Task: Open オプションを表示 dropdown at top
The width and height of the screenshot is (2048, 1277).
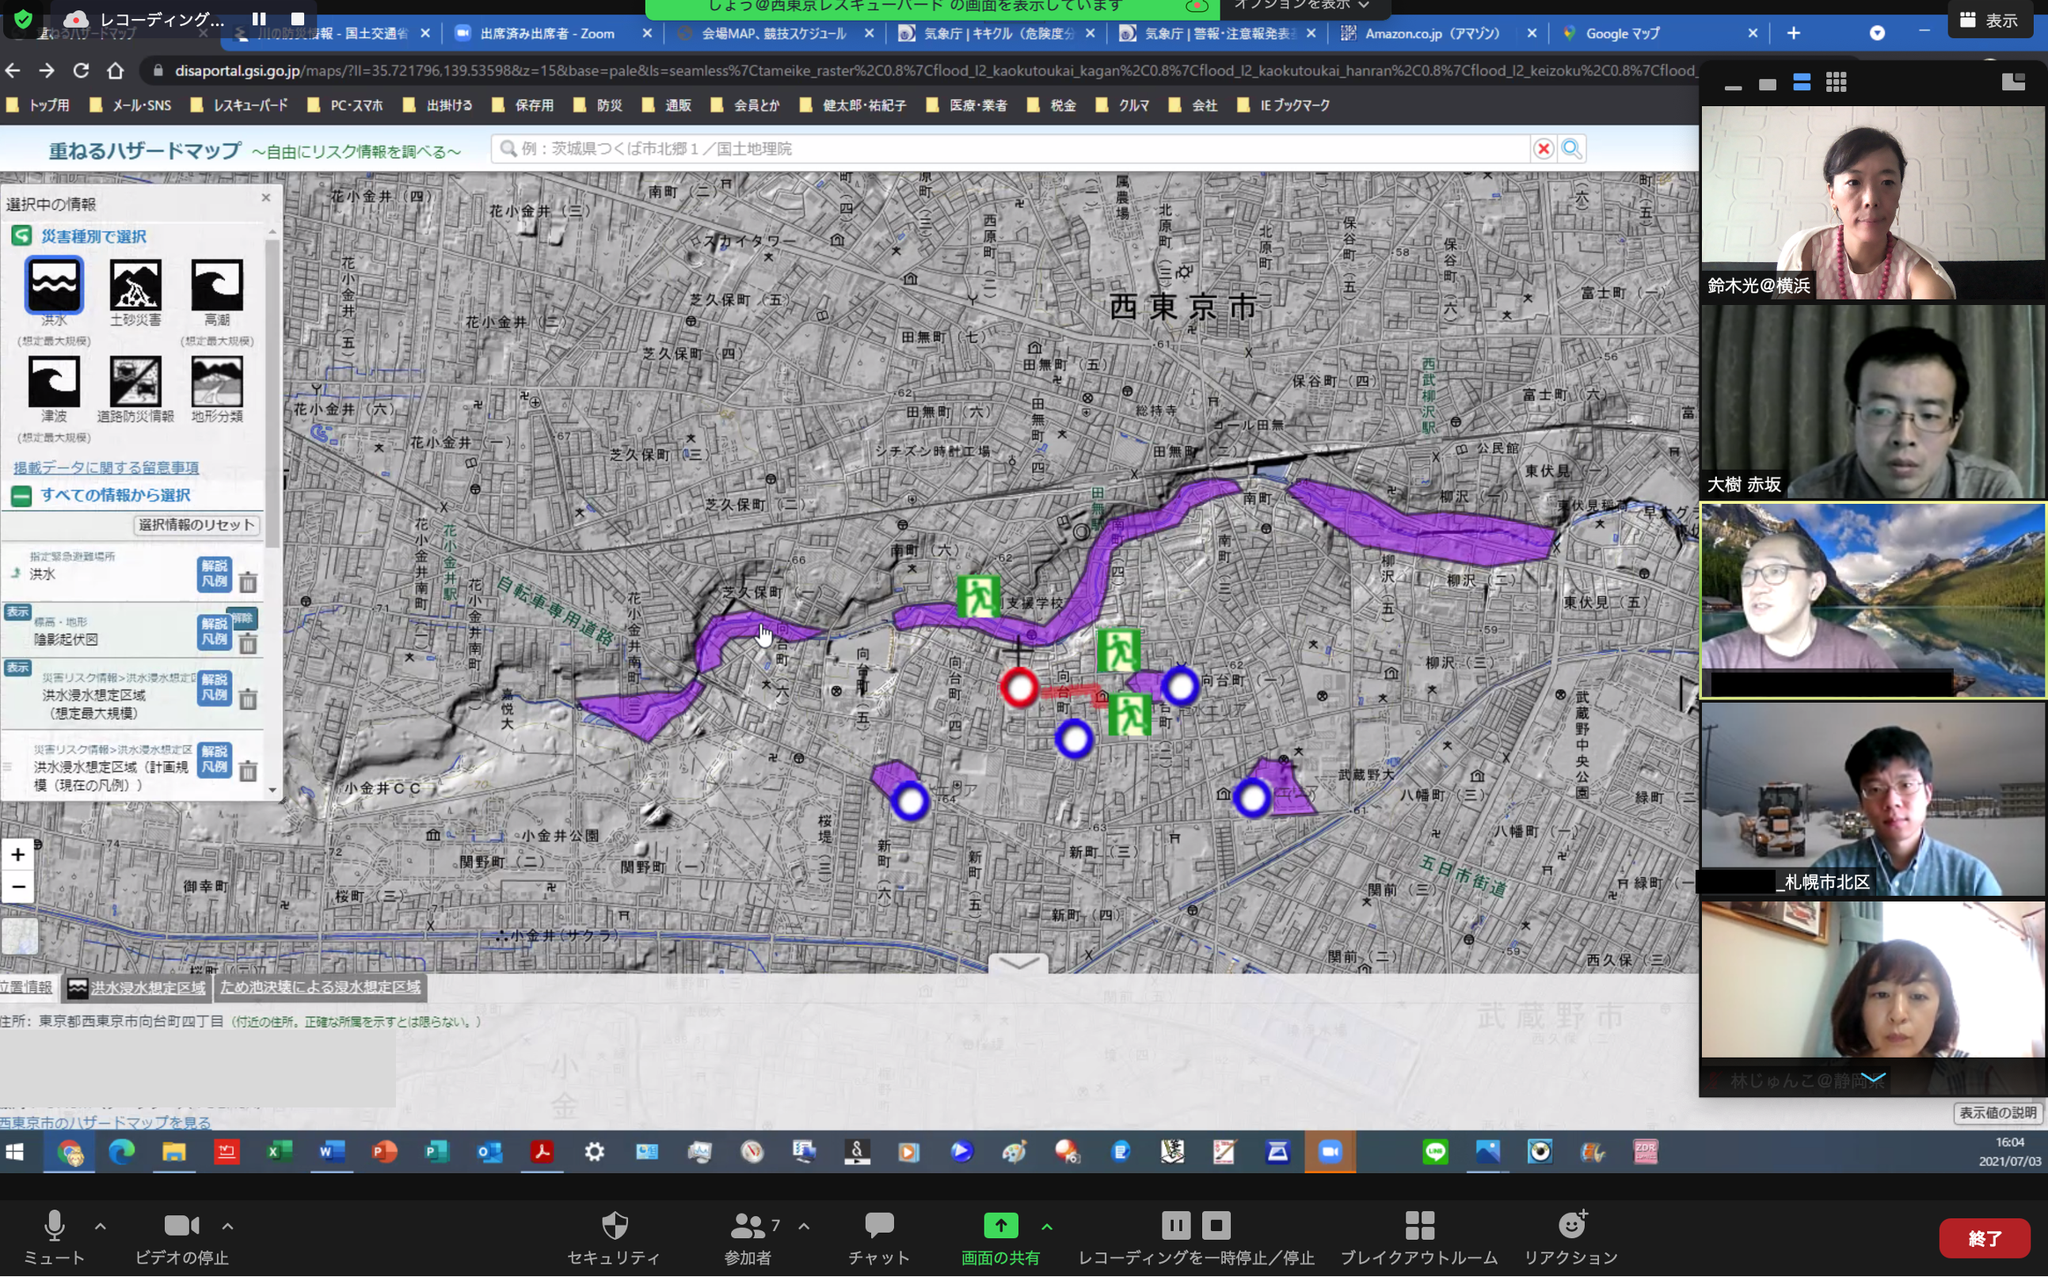Action: (1300, 6)
